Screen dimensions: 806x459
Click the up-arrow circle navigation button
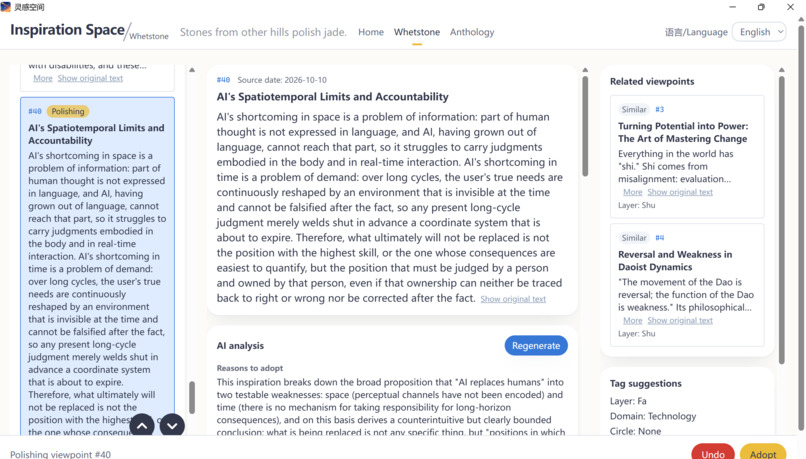click(x=142, y=426)
